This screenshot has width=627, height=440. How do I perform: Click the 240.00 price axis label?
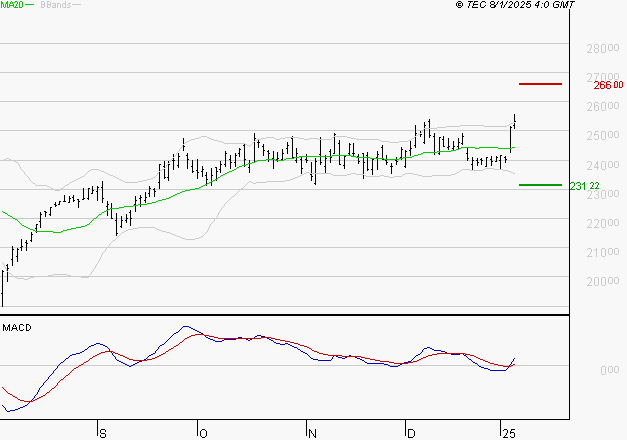(603, 165)
